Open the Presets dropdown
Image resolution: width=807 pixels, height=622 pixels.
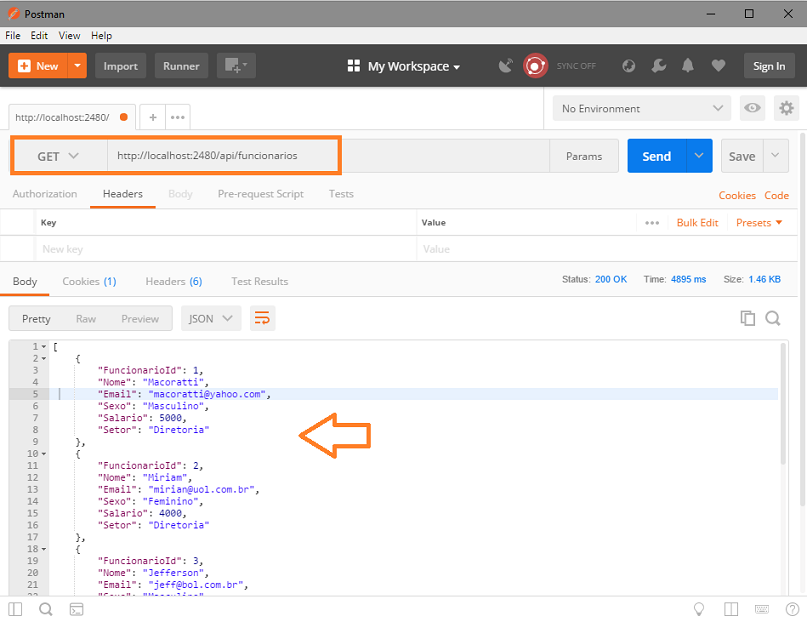[x=759, y=223]
